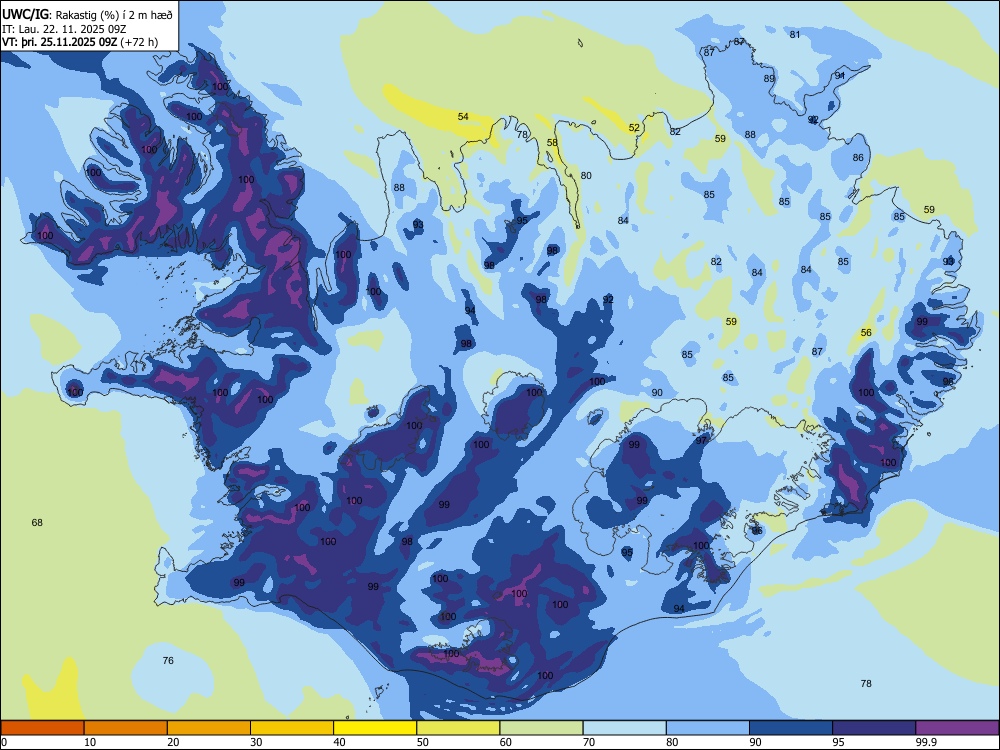Click the legend scale label '99.9'

[x=926, y=742]
